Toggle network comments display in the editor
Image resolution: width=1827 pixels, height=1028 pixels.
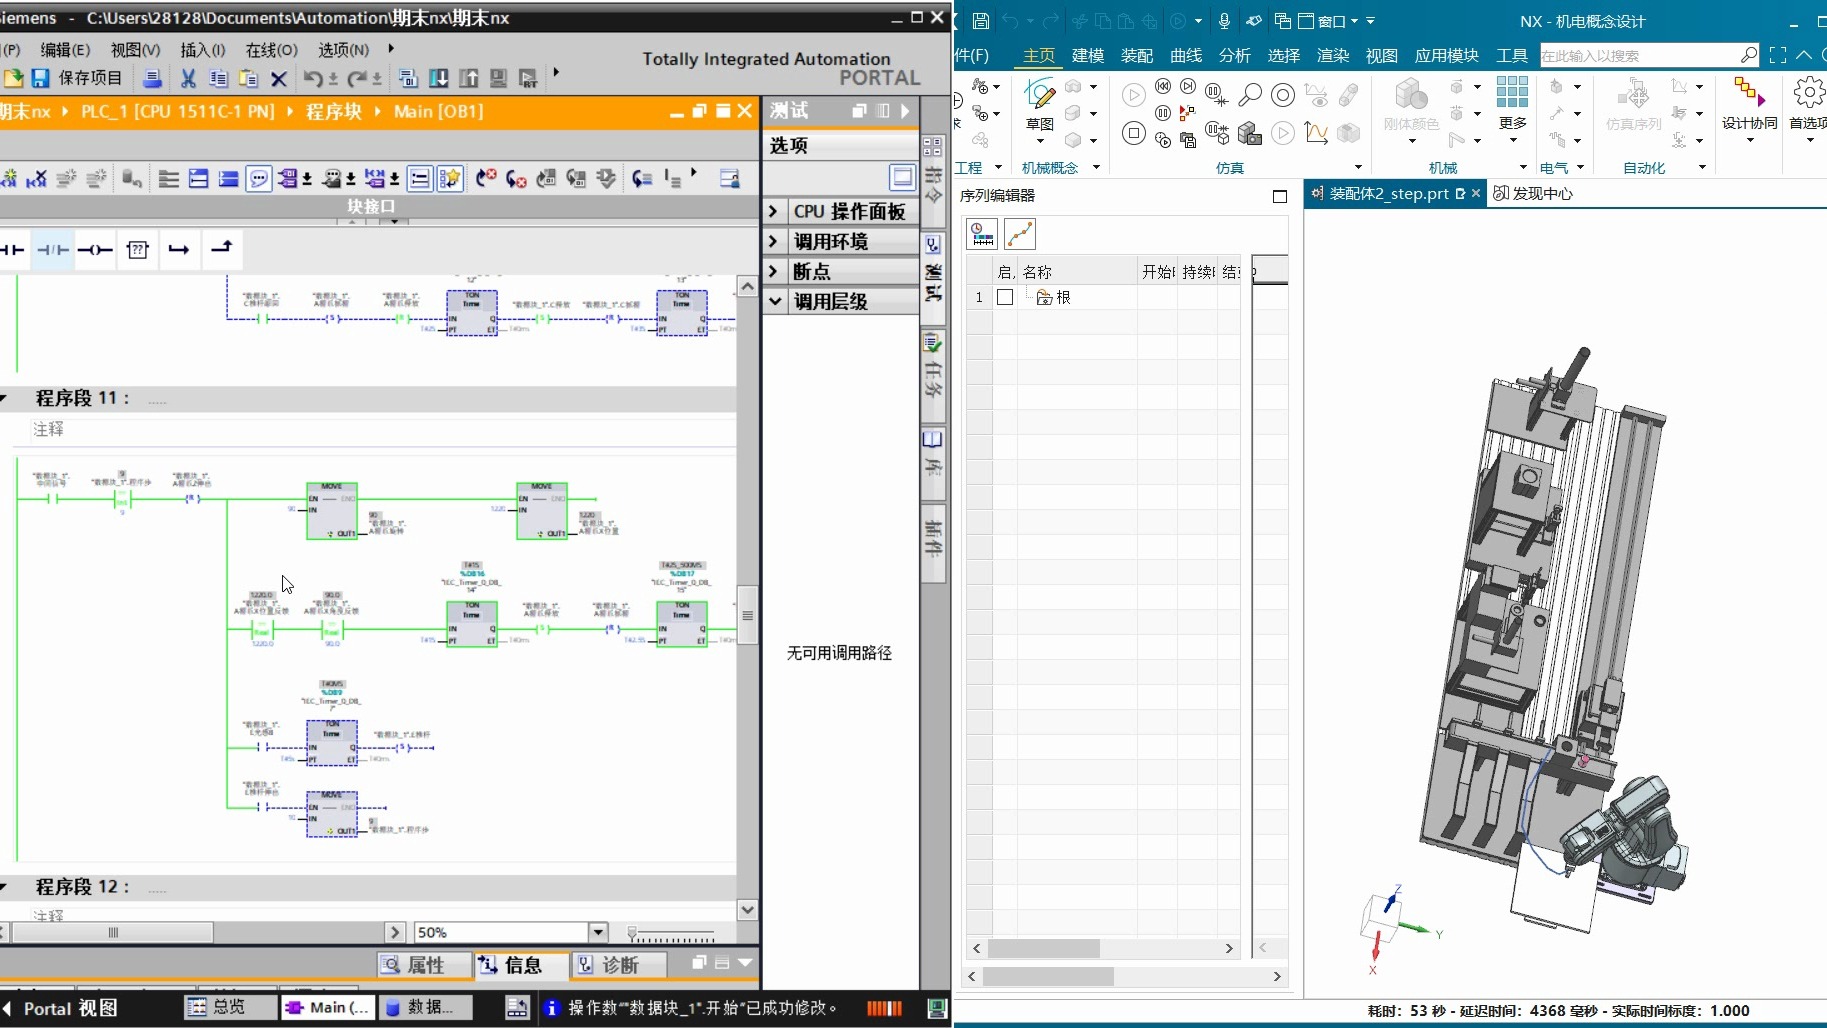pyautogui.click(x=259, y=179)
